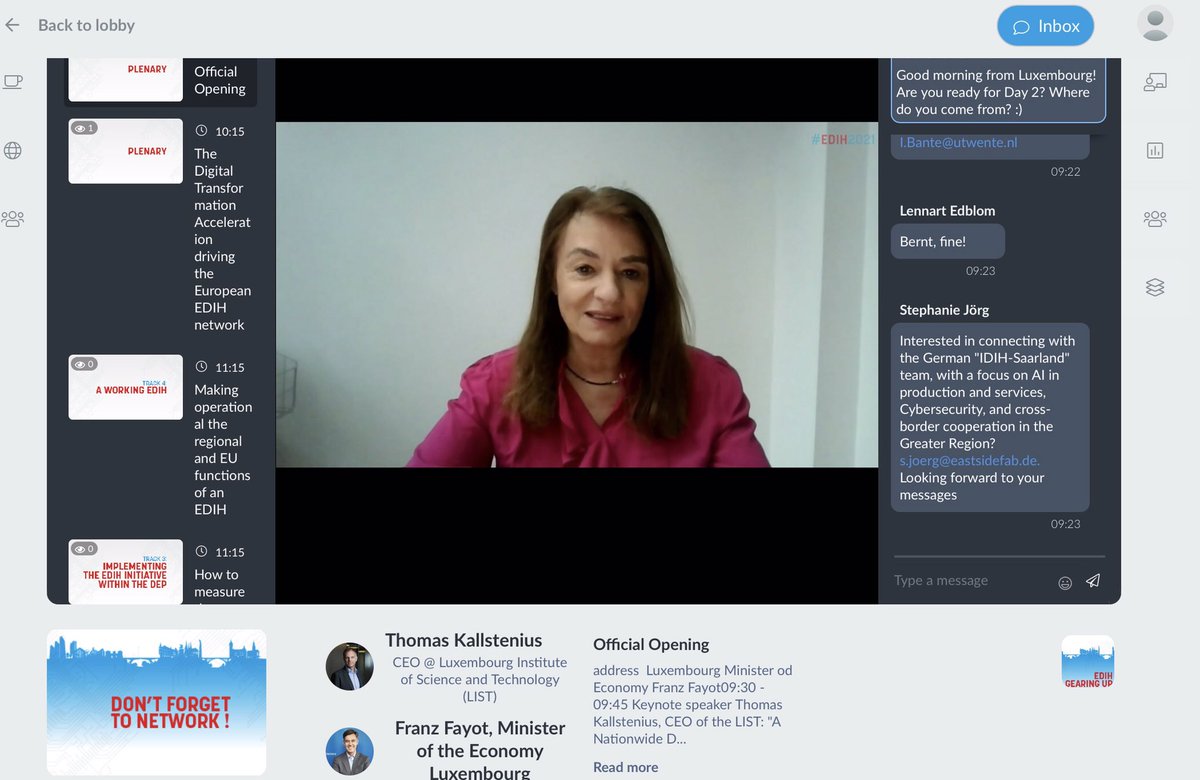
Task: Click the Don't Forget to Network banner
Action: pos(157,703)
